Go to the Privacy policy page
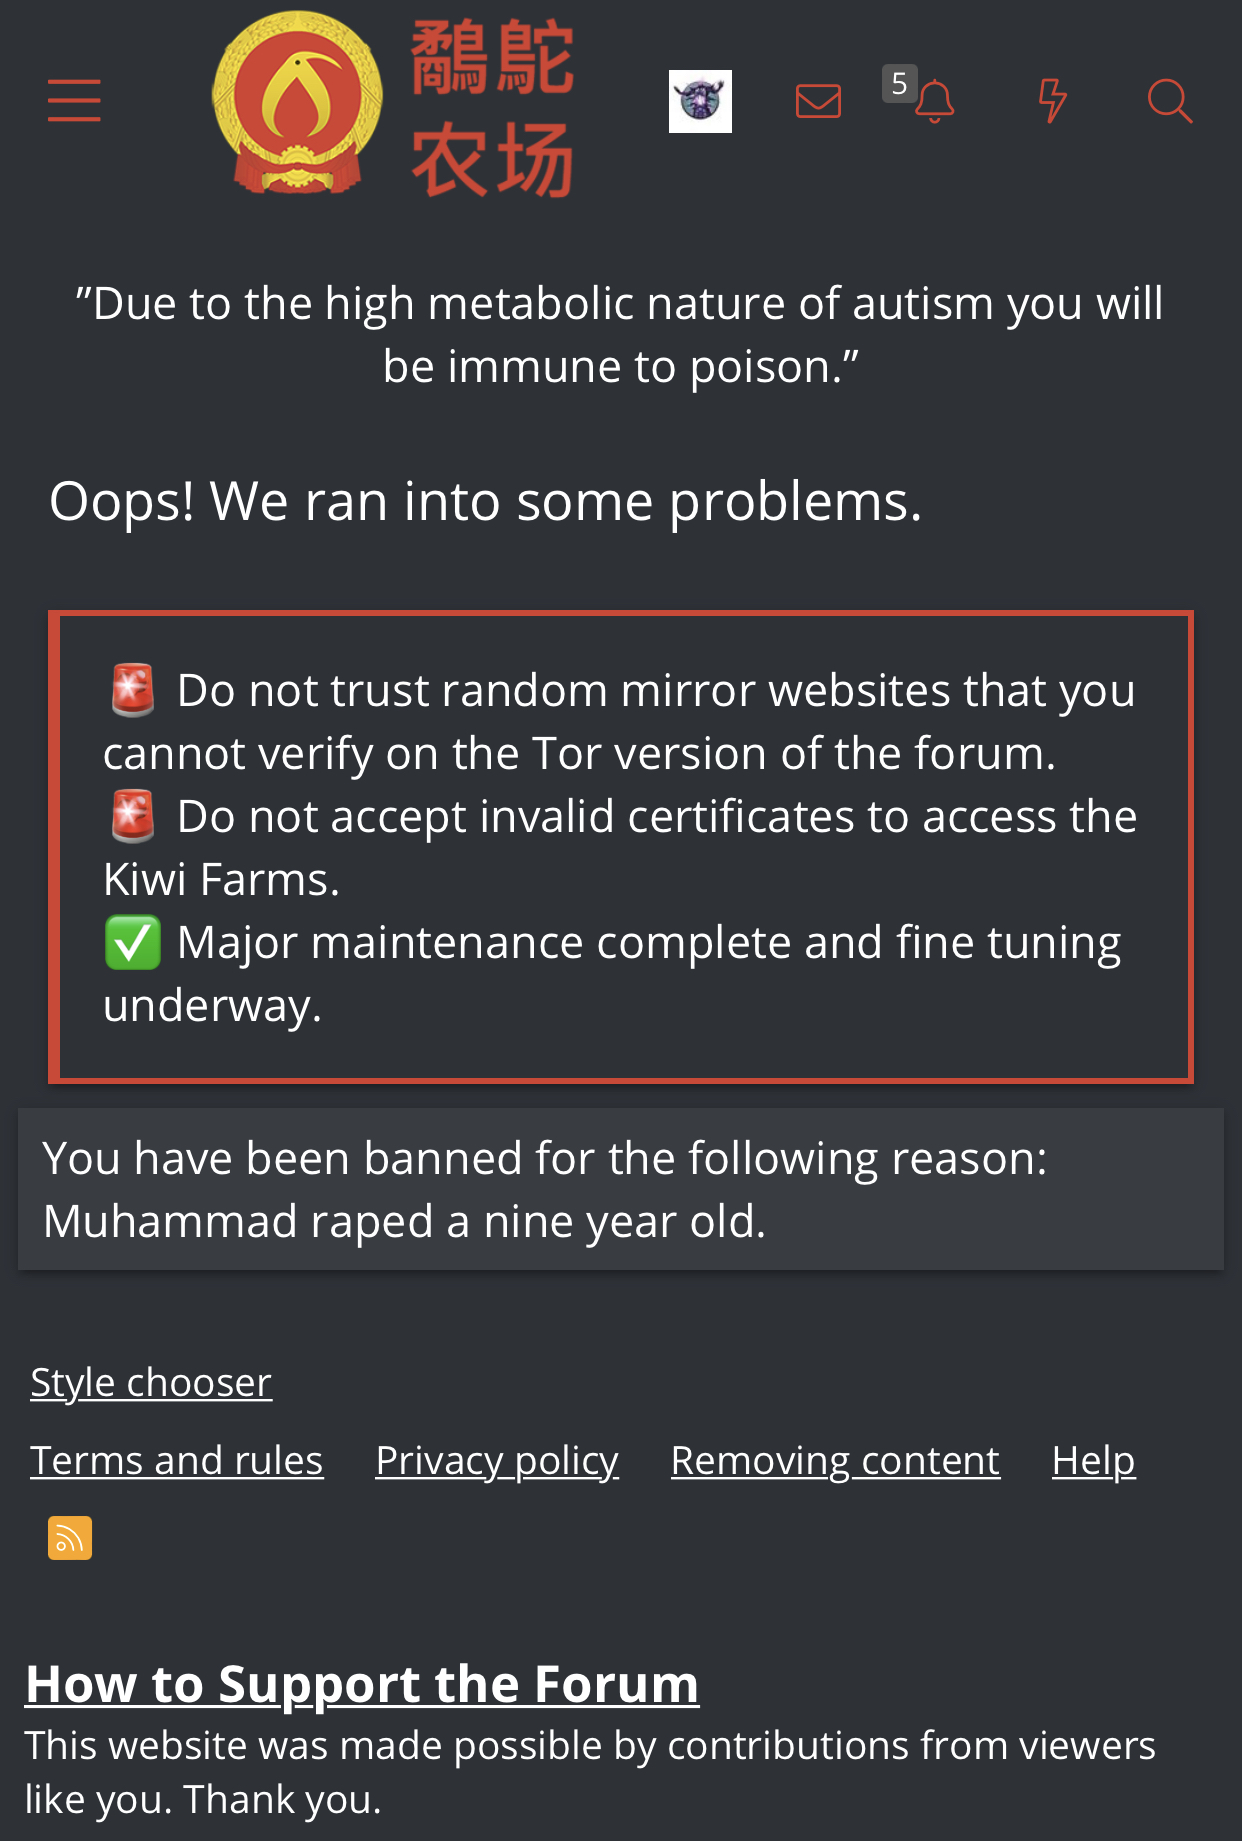1242x1841 pixels. click(x=497, y=1460)
